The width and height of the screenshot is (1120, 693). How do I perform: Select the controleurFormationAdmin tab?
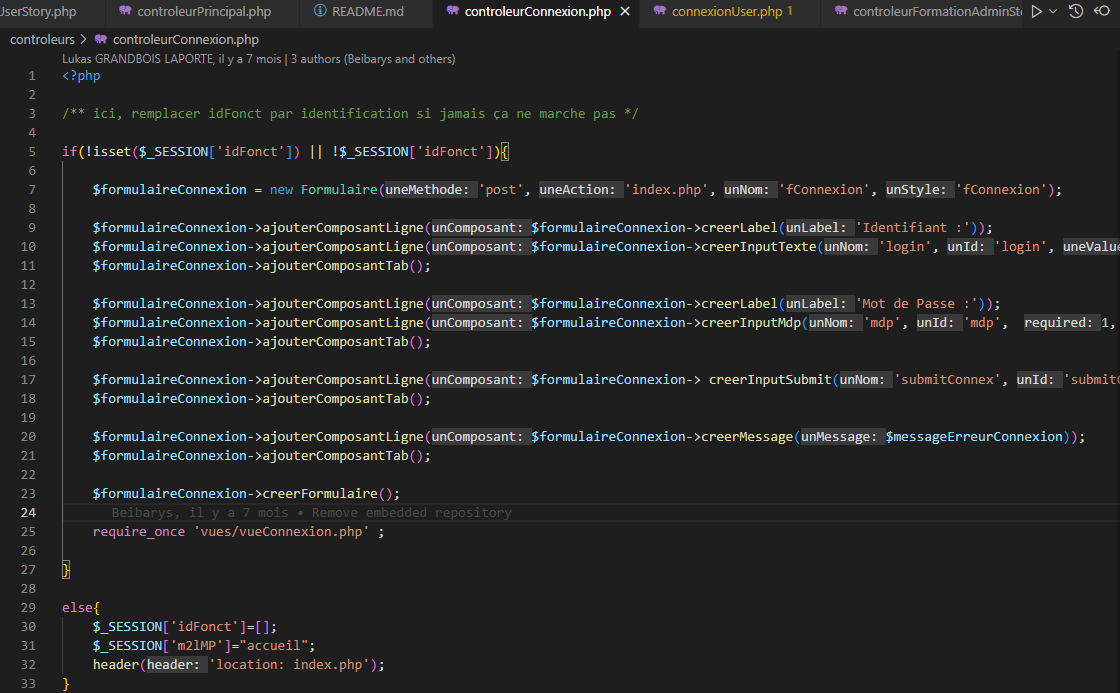pos(937,12)
